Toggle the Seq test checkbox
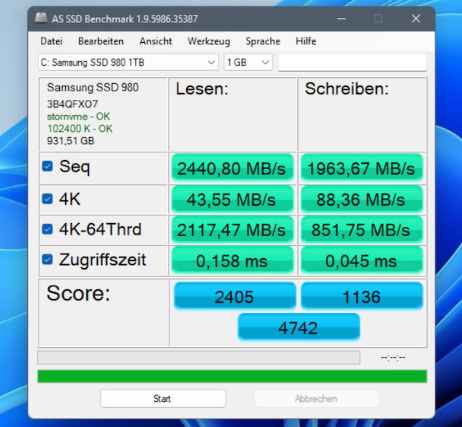 coord(47,166)
